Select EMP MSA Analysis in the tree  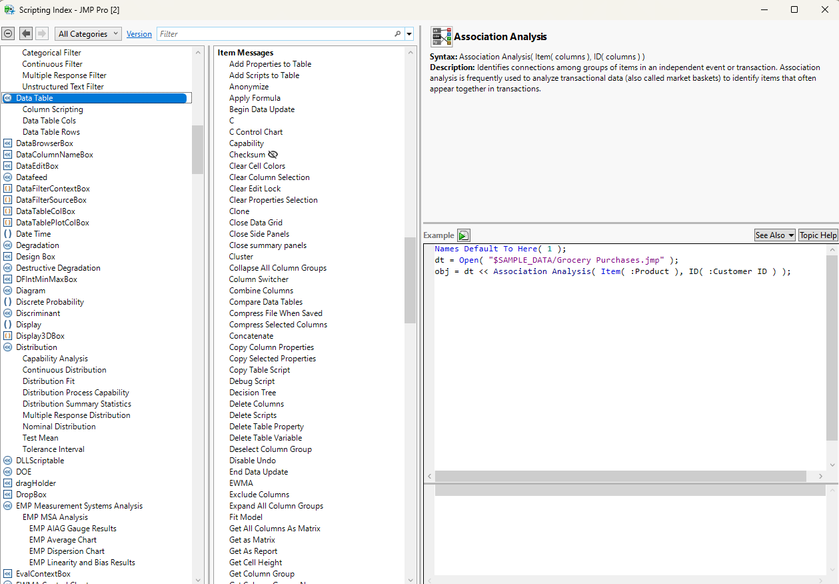click(x=55, y=517)
